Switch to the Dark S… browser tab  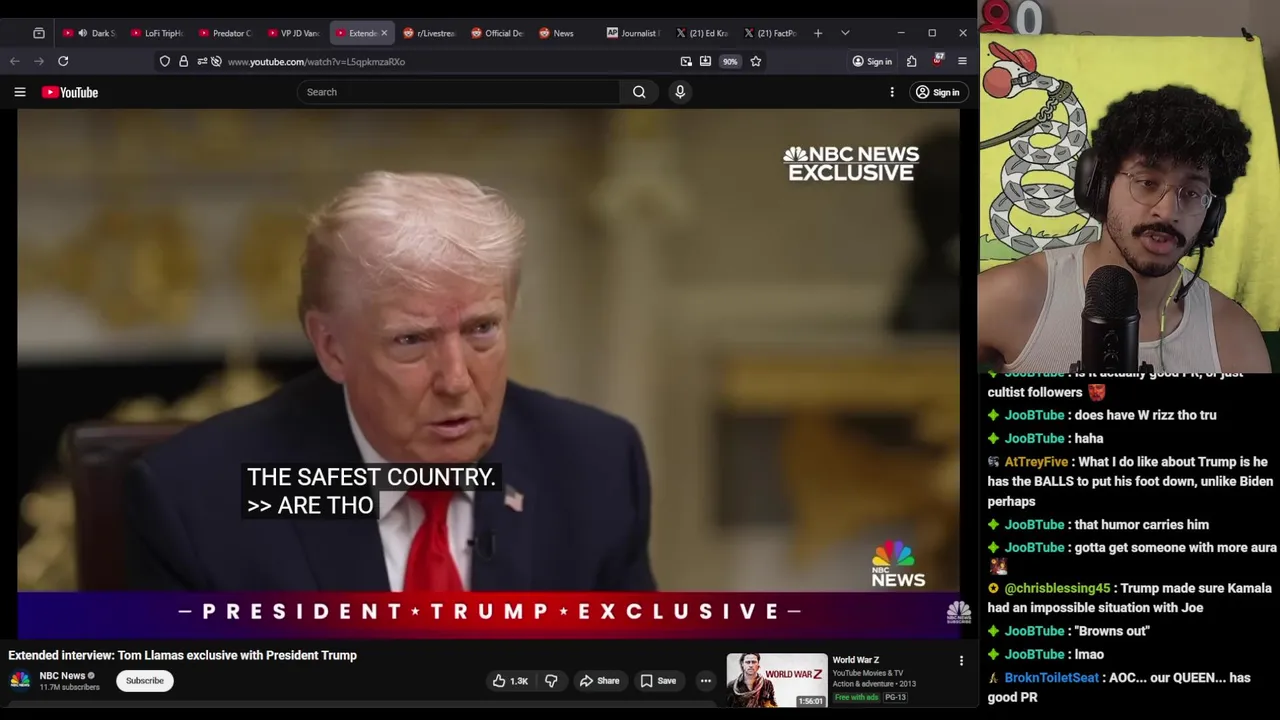pyautogui.click(x=88, y=33)
